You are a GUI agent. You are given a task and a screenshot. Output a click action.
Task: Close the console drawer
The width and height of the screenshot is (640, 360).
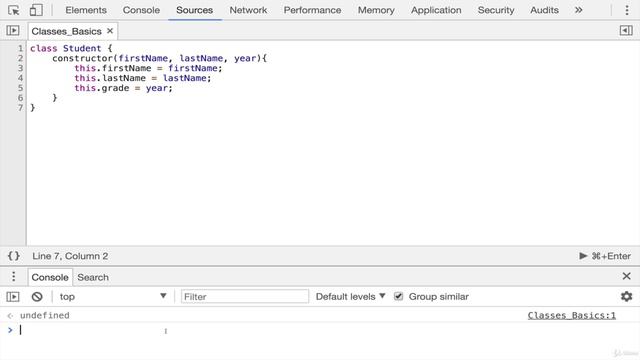[627, 276]
